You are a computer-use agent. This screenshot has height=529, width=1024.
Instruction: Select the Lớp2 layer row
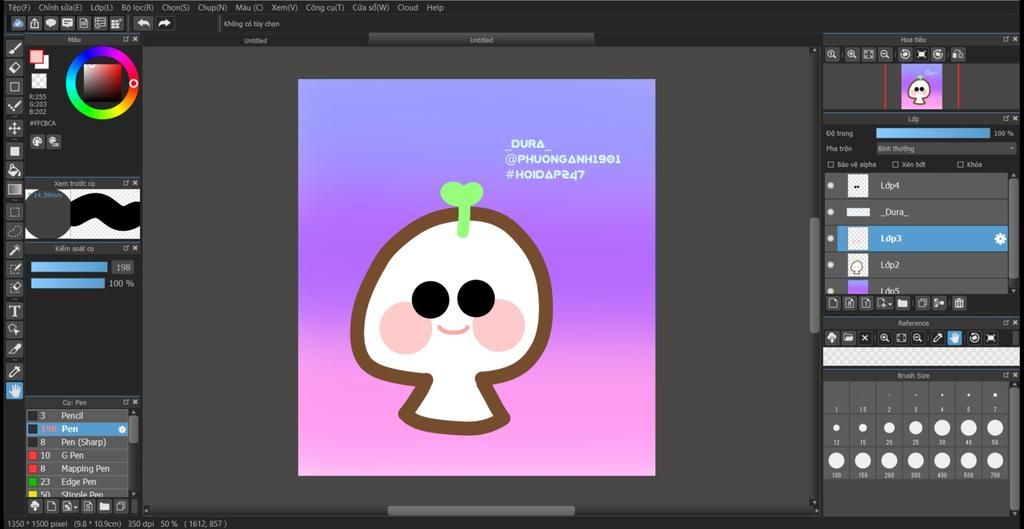click(918, 265)
